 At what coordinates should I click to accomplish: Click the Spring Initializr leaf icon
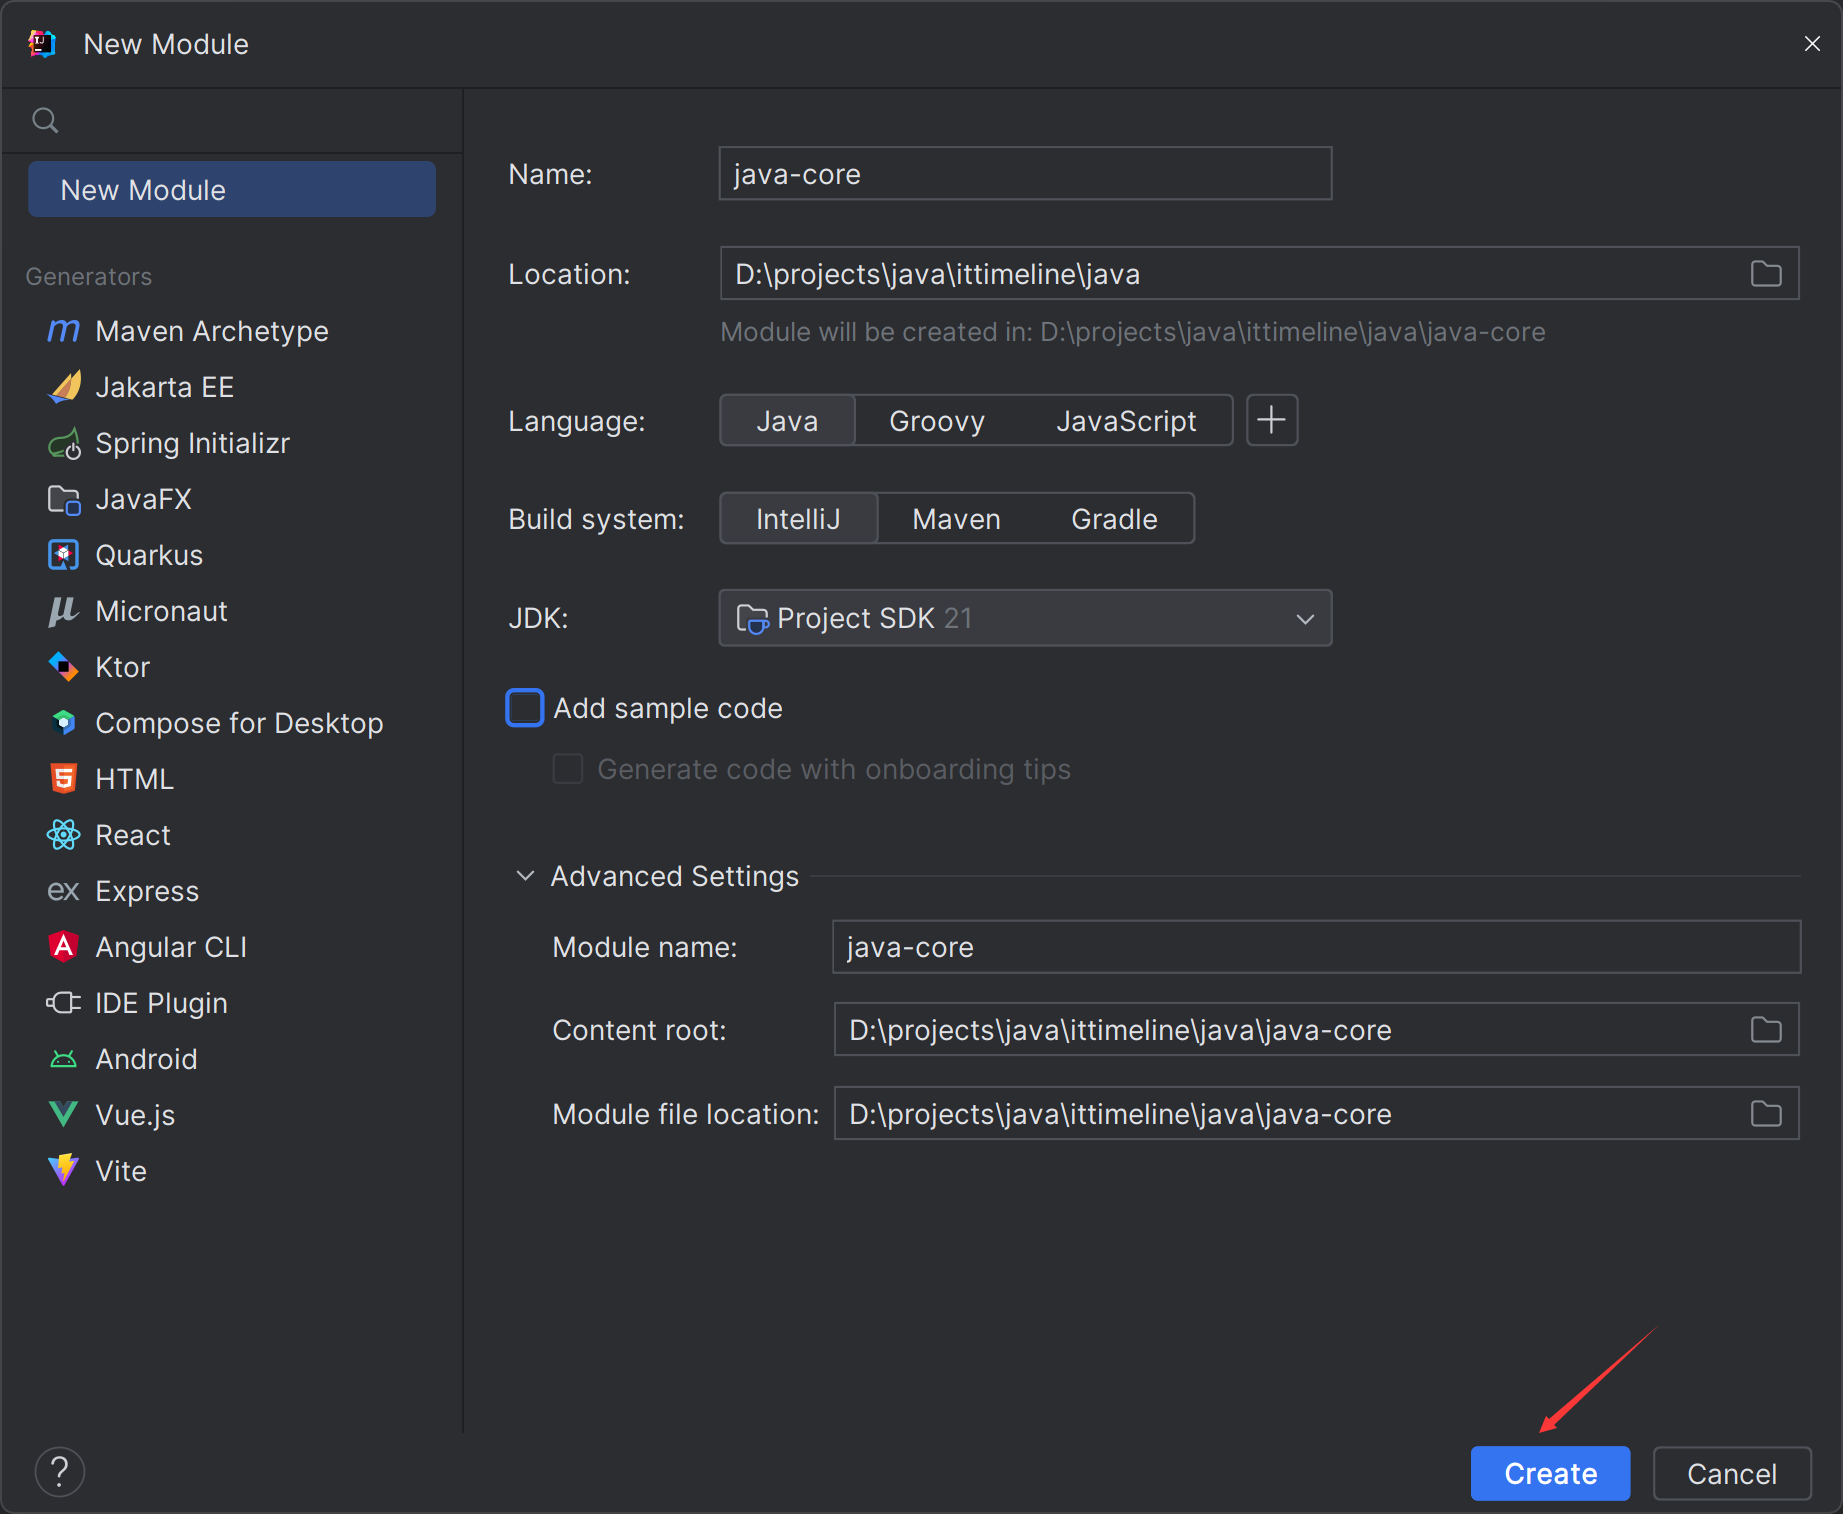coord(64,443)
